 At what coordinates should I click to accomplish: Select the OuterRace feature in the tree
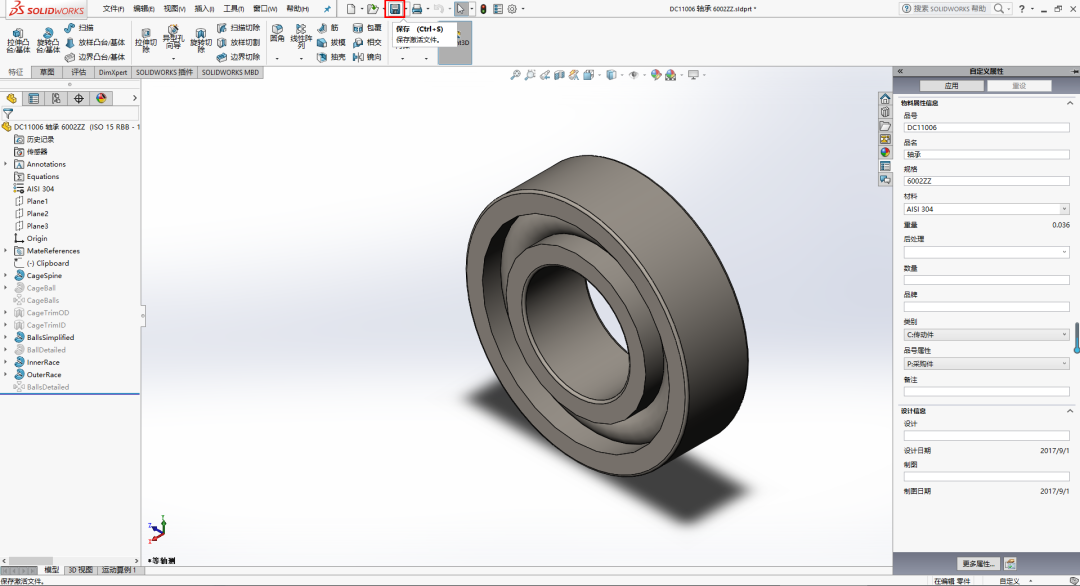click(43, 375)
